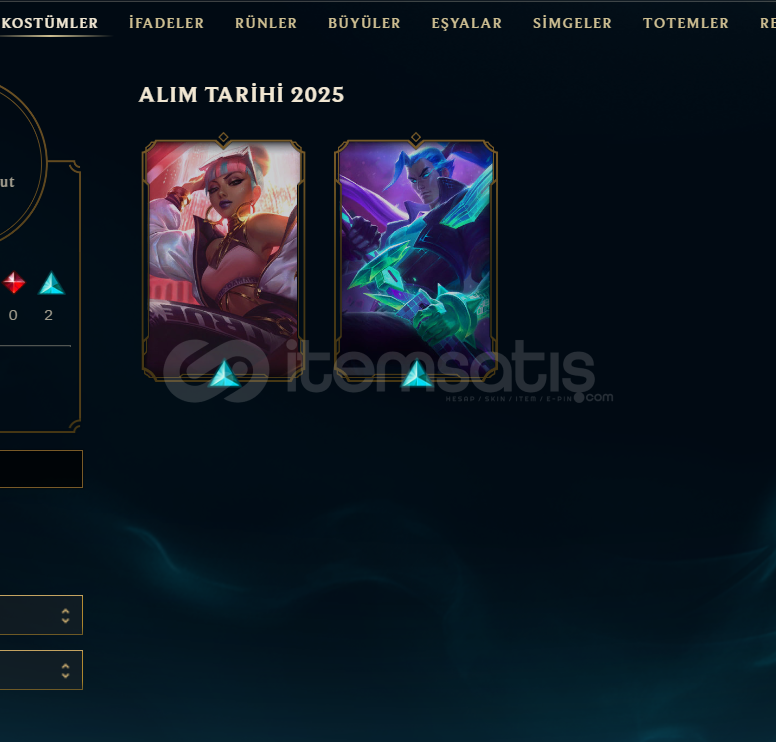
Task: Click the teal gem below guitar skin card
Action: pyautogui.click(x=417, y=373)
